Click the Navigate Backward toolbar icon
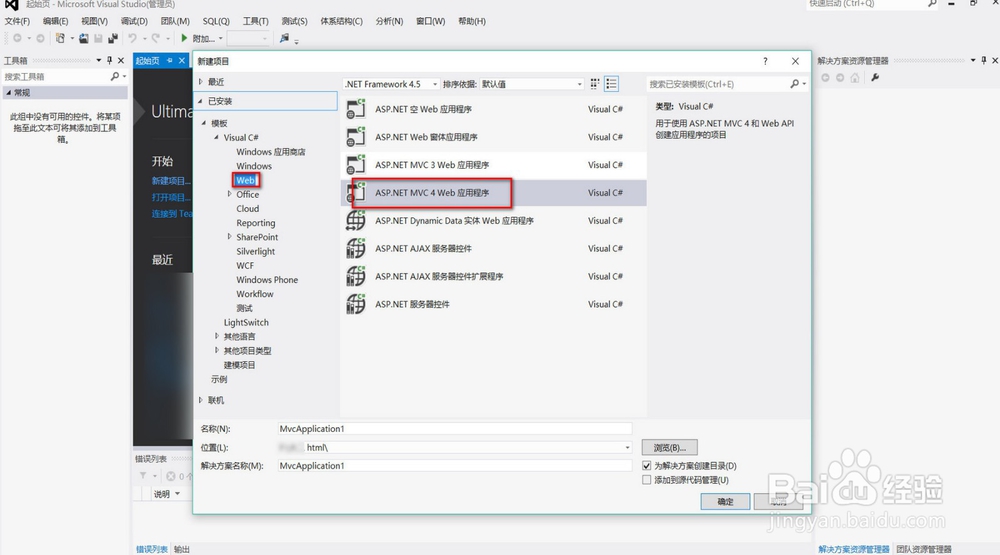 (x=17, y=38)
